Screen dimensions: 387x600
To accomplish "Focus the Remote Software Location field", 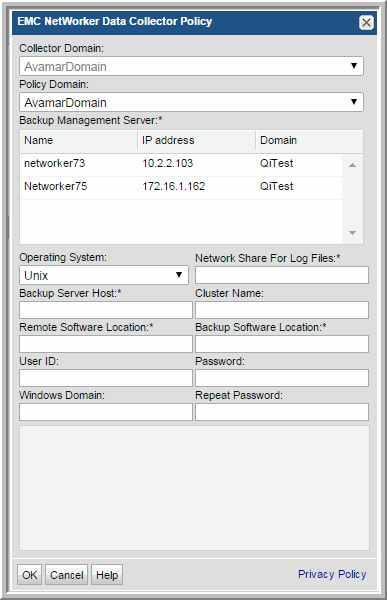I will pyautogui.click(x=106, y=344).
